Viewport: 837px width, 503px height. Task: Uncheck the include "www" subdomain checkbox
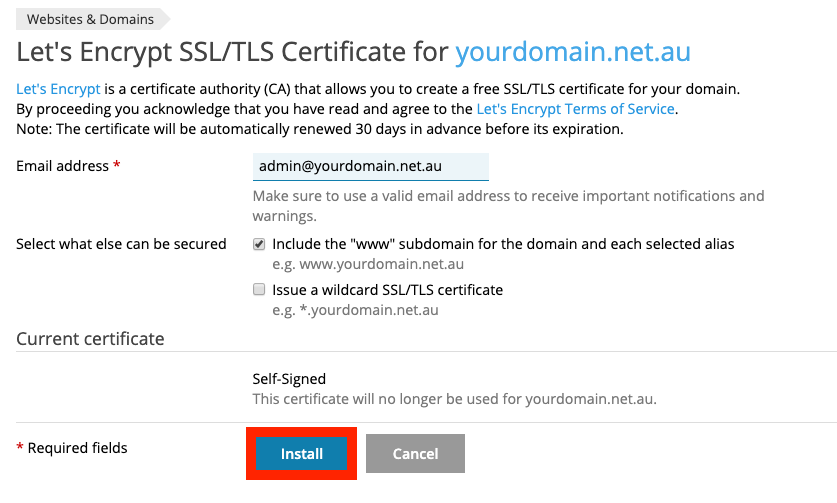(x=259, y=244)
